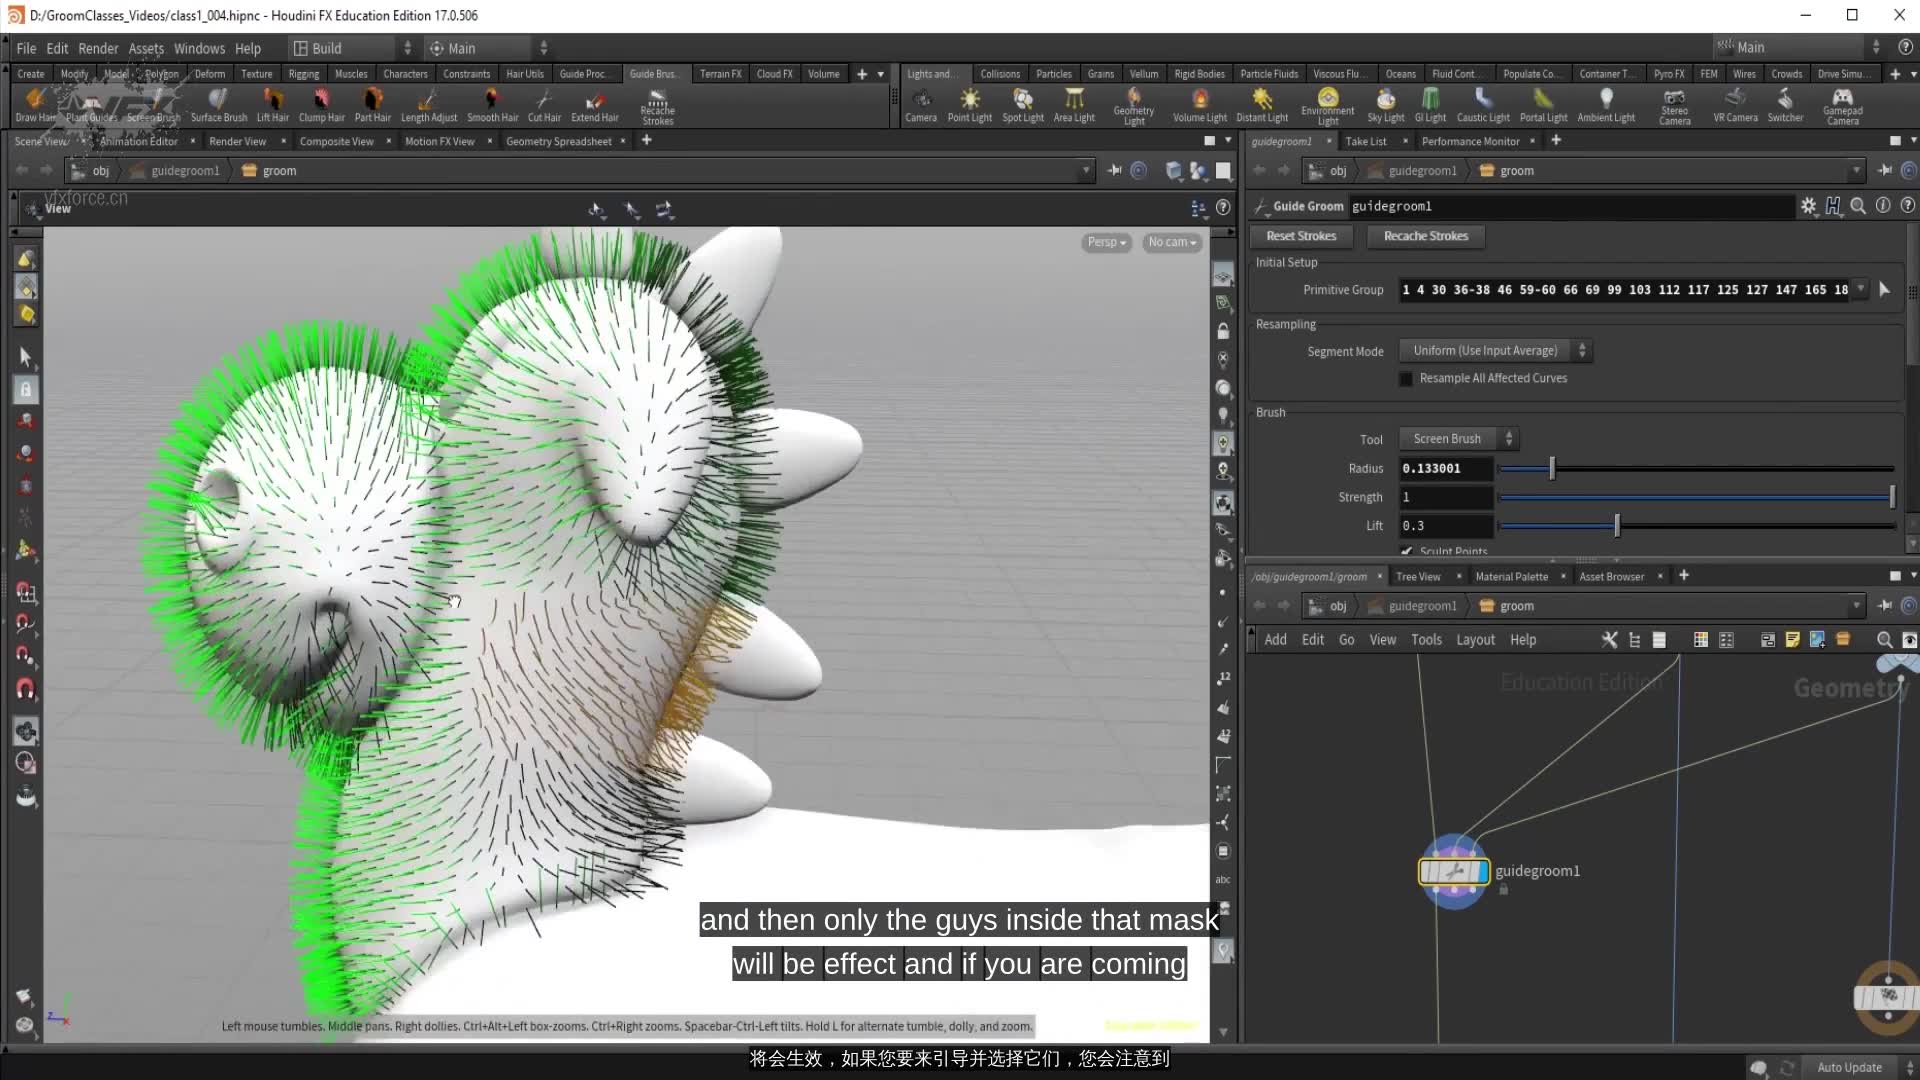Open network editor Add menu

tap(1275, 640)
